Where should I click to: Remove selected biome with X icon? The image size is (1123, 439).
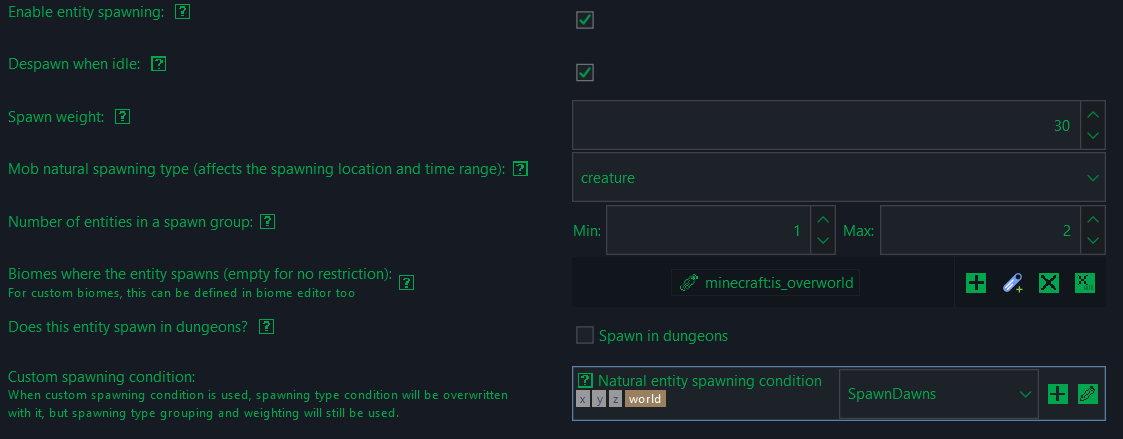coord(1049,283)
